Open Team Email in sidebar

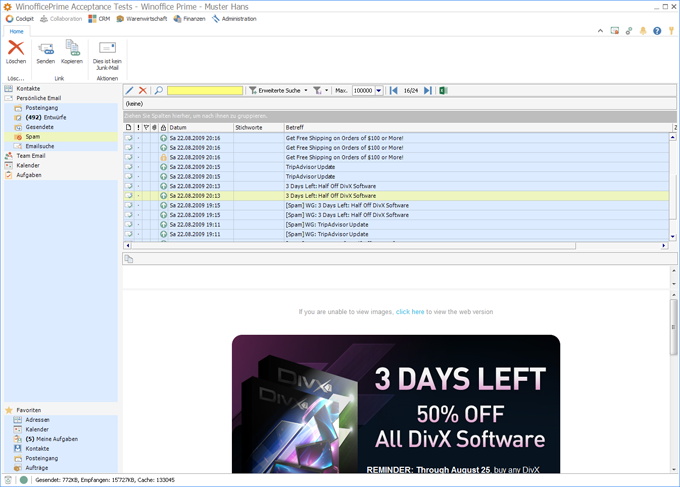[31, 156]
